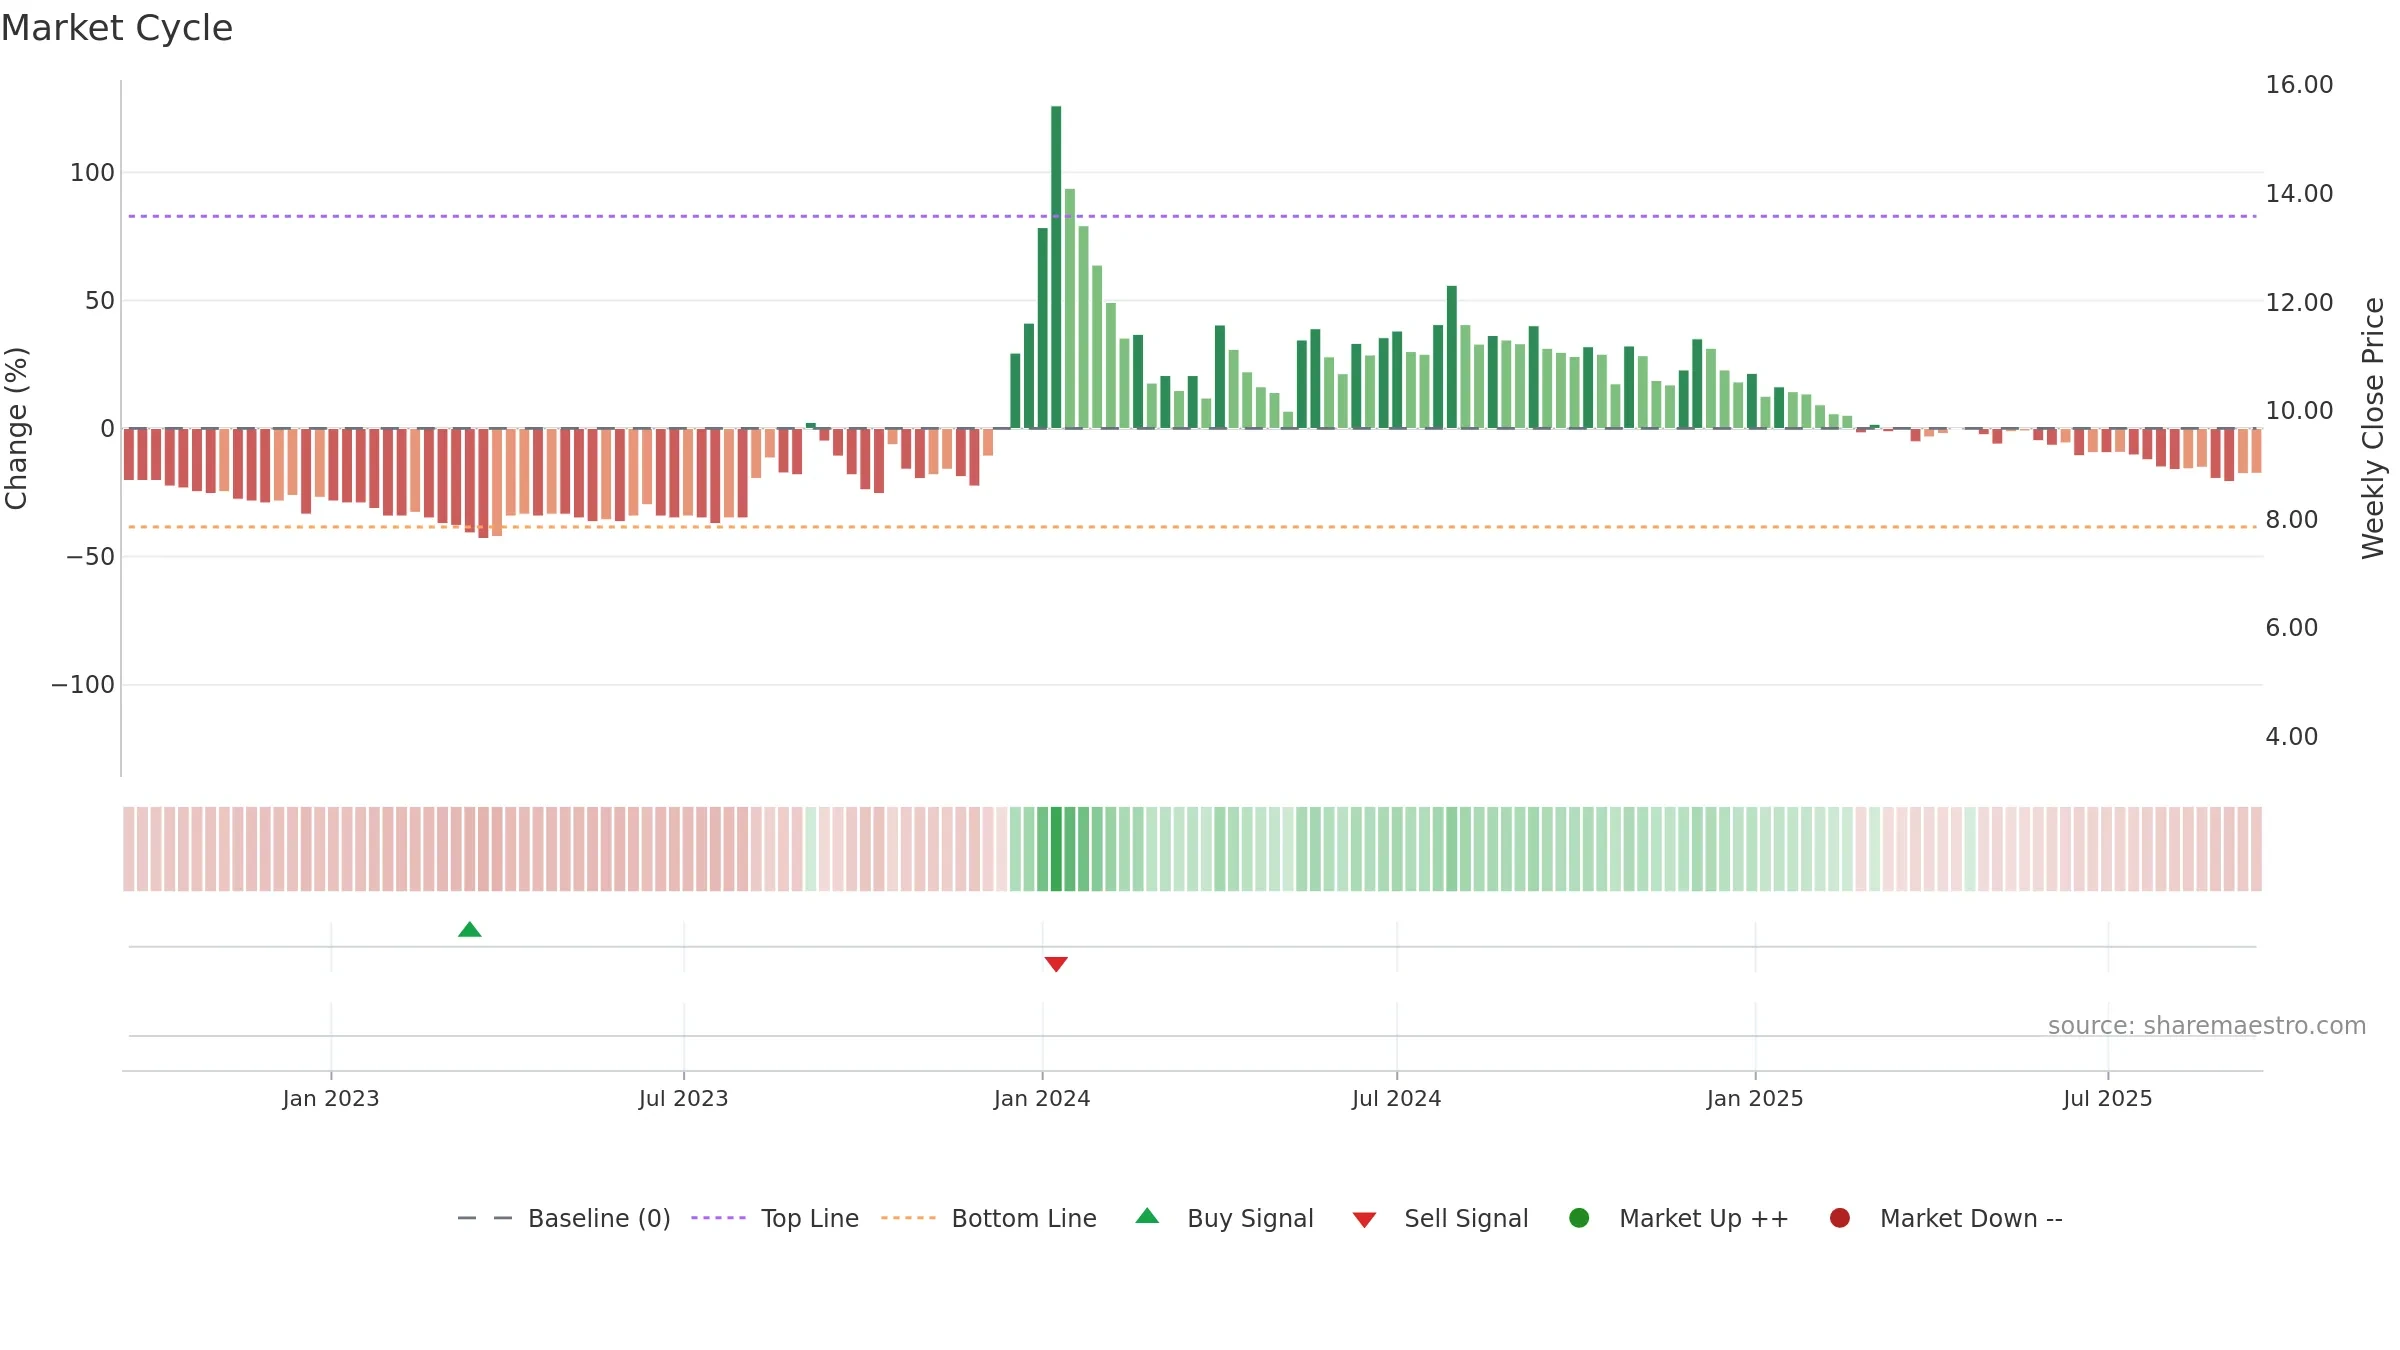The height and width of the screenshot is (1350, 2400).
Task: Click the 8.00 tick on right axis
Action: pyautogui.click(x=2291, y=520)
